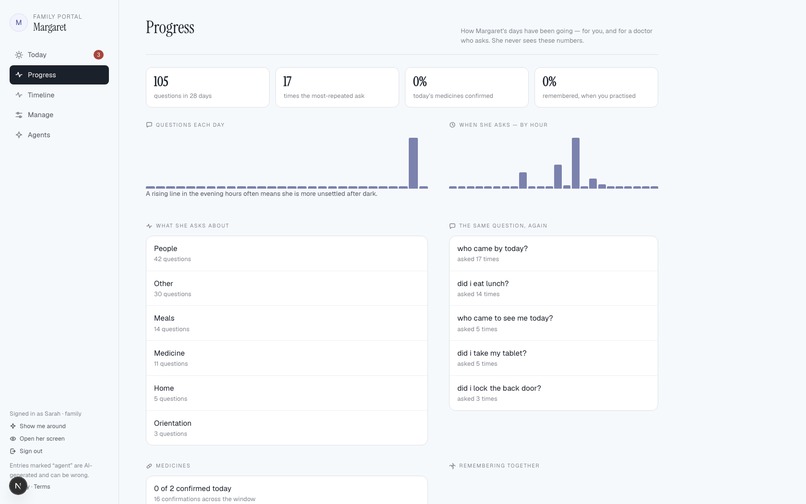Click the pulse icon in Progress item
This screenshot has height=504, width=806.
tap(19, 75)
